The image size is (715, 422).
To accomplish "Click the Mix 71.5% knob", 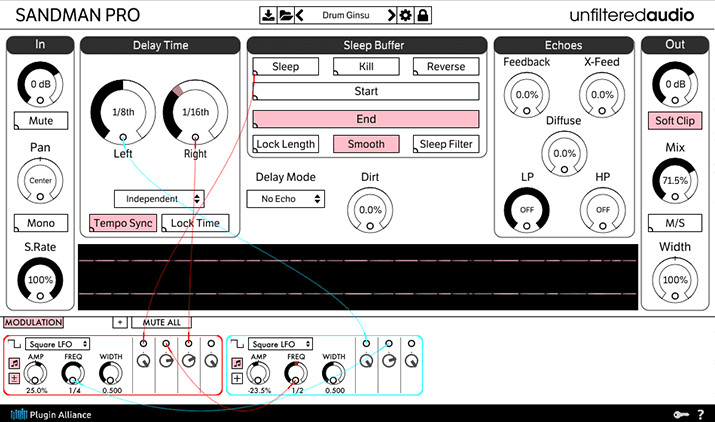I will 675,181.
